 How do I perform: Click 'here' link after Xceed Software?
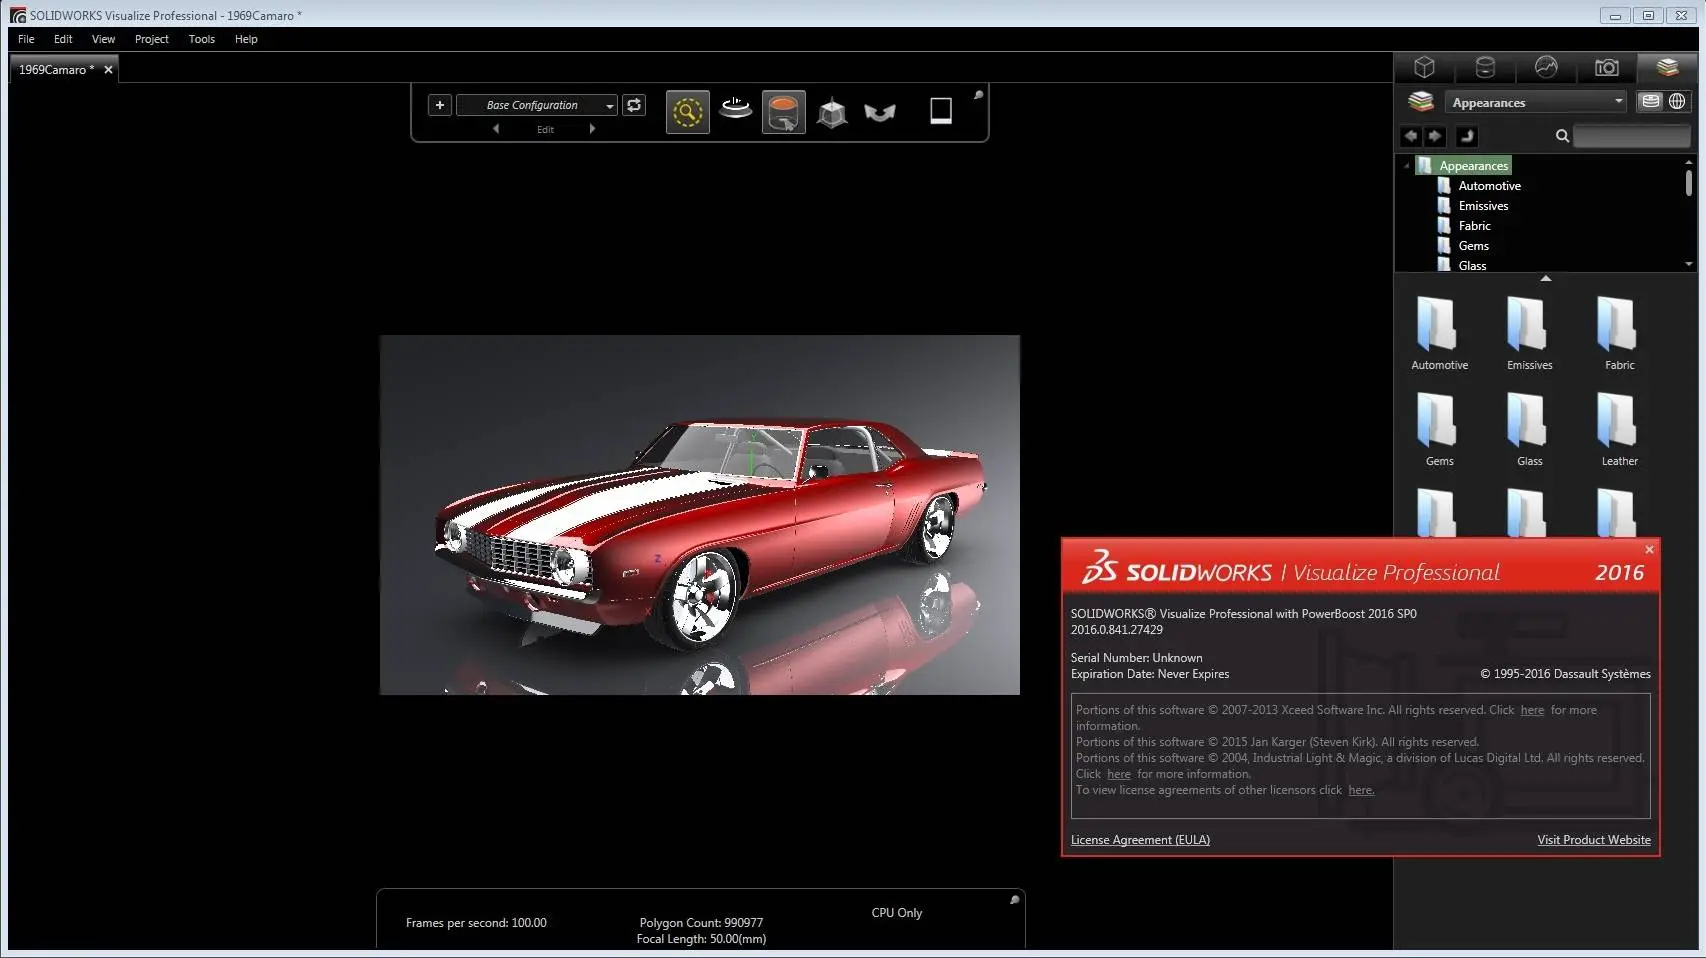pyautogui.click(x=1532, y=710)
